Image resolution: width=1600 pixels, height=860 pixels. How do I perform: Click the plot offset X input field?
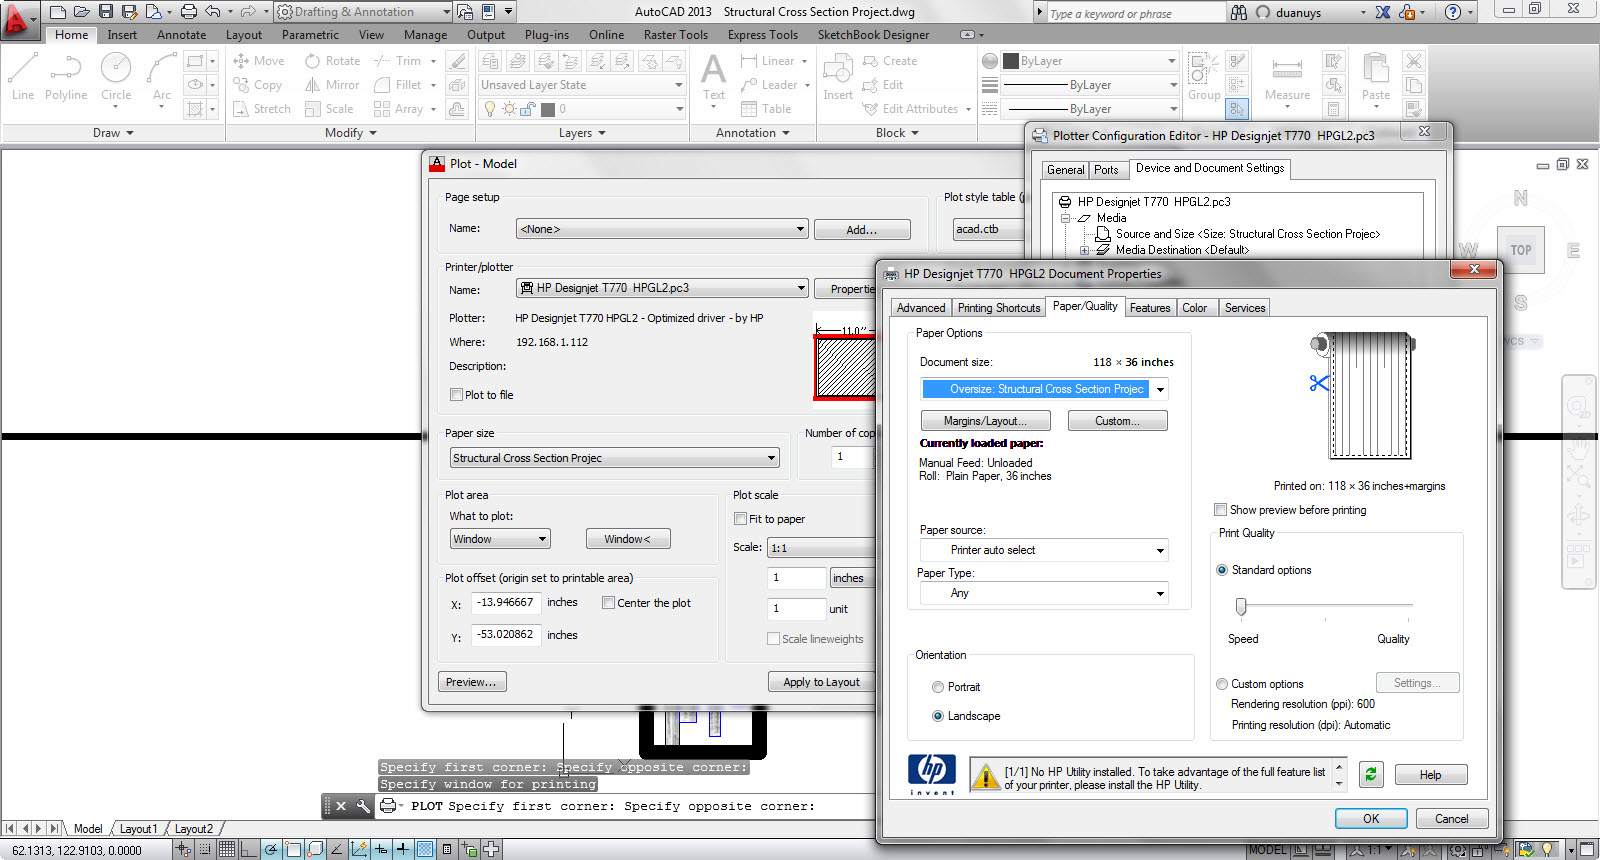point(506,603)
